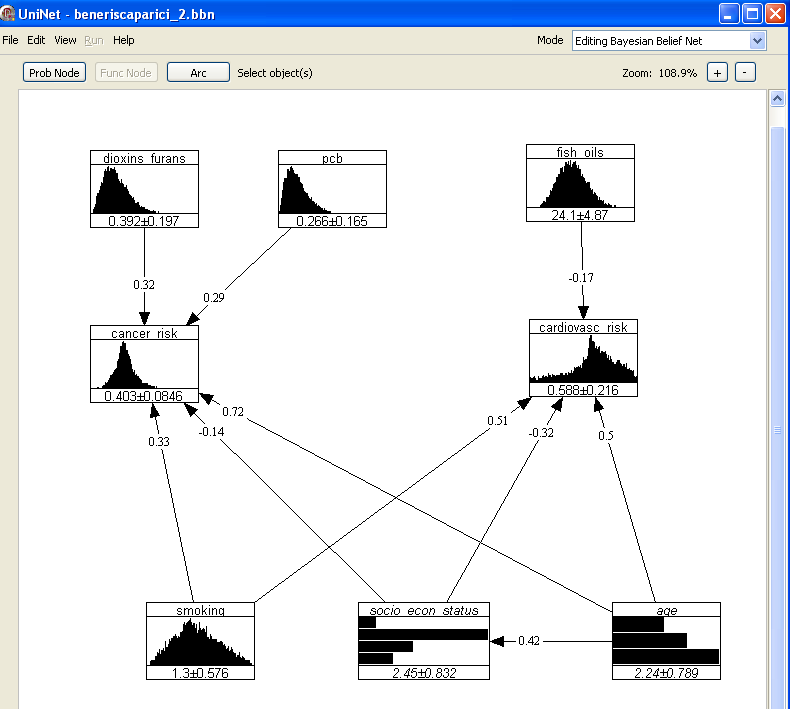Select the pcb probability node

pos(332,189)
